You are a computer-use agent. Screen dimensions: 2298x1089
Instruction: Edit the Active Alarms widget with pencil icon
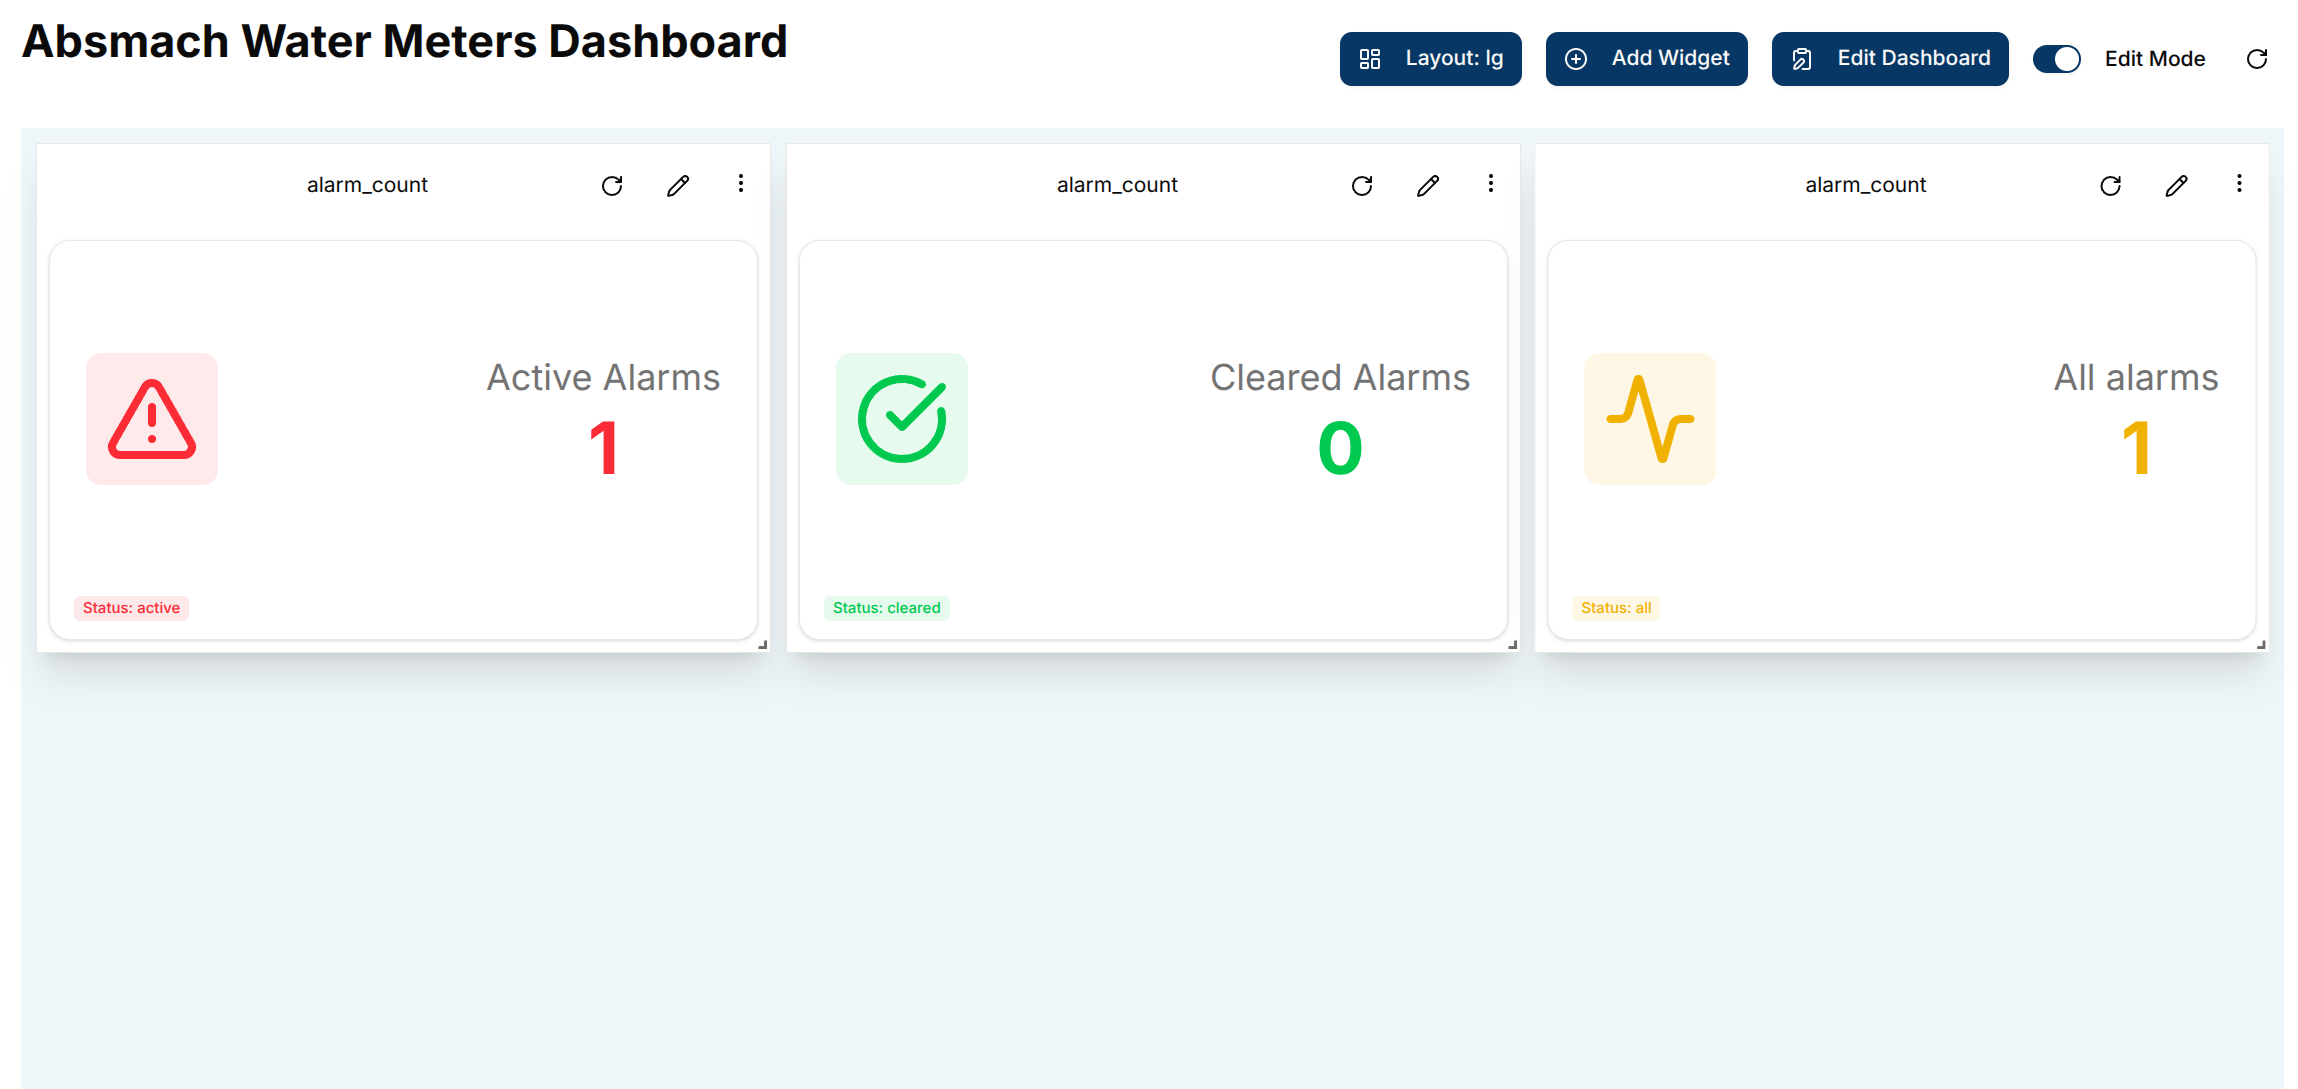pyautogui.click(x=678, y=185)
